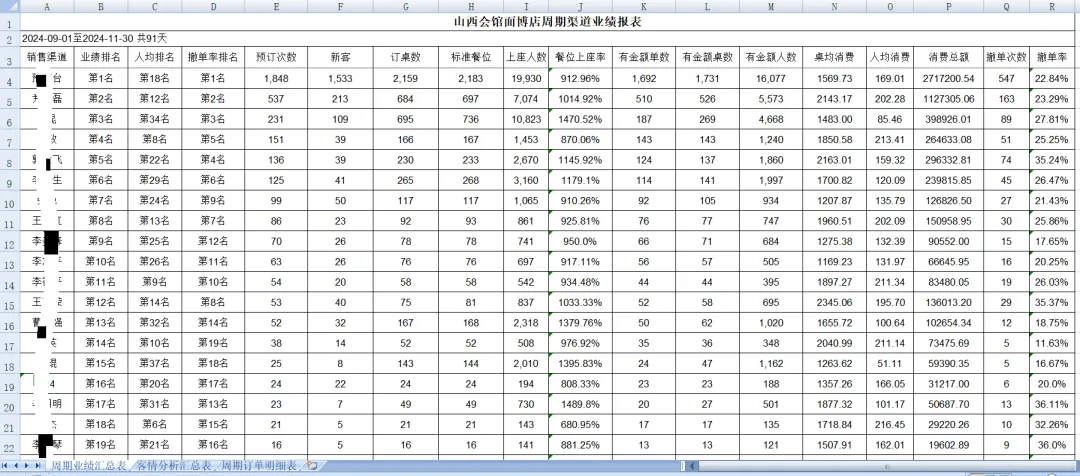This screenshot has width=1080, height=476.
Task: Jump to the last sheet tab arrow
Action: pyautogui.click(x=39, y=466)
